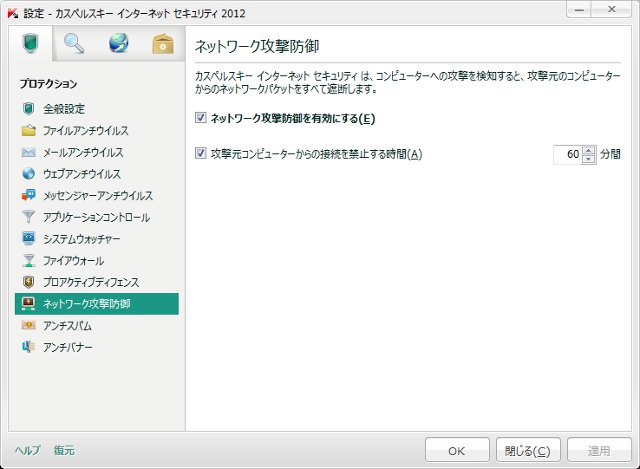Viewport: 640px width, 469px height.
Task: Select アンチバナー settings
Action: coord(97,347)
